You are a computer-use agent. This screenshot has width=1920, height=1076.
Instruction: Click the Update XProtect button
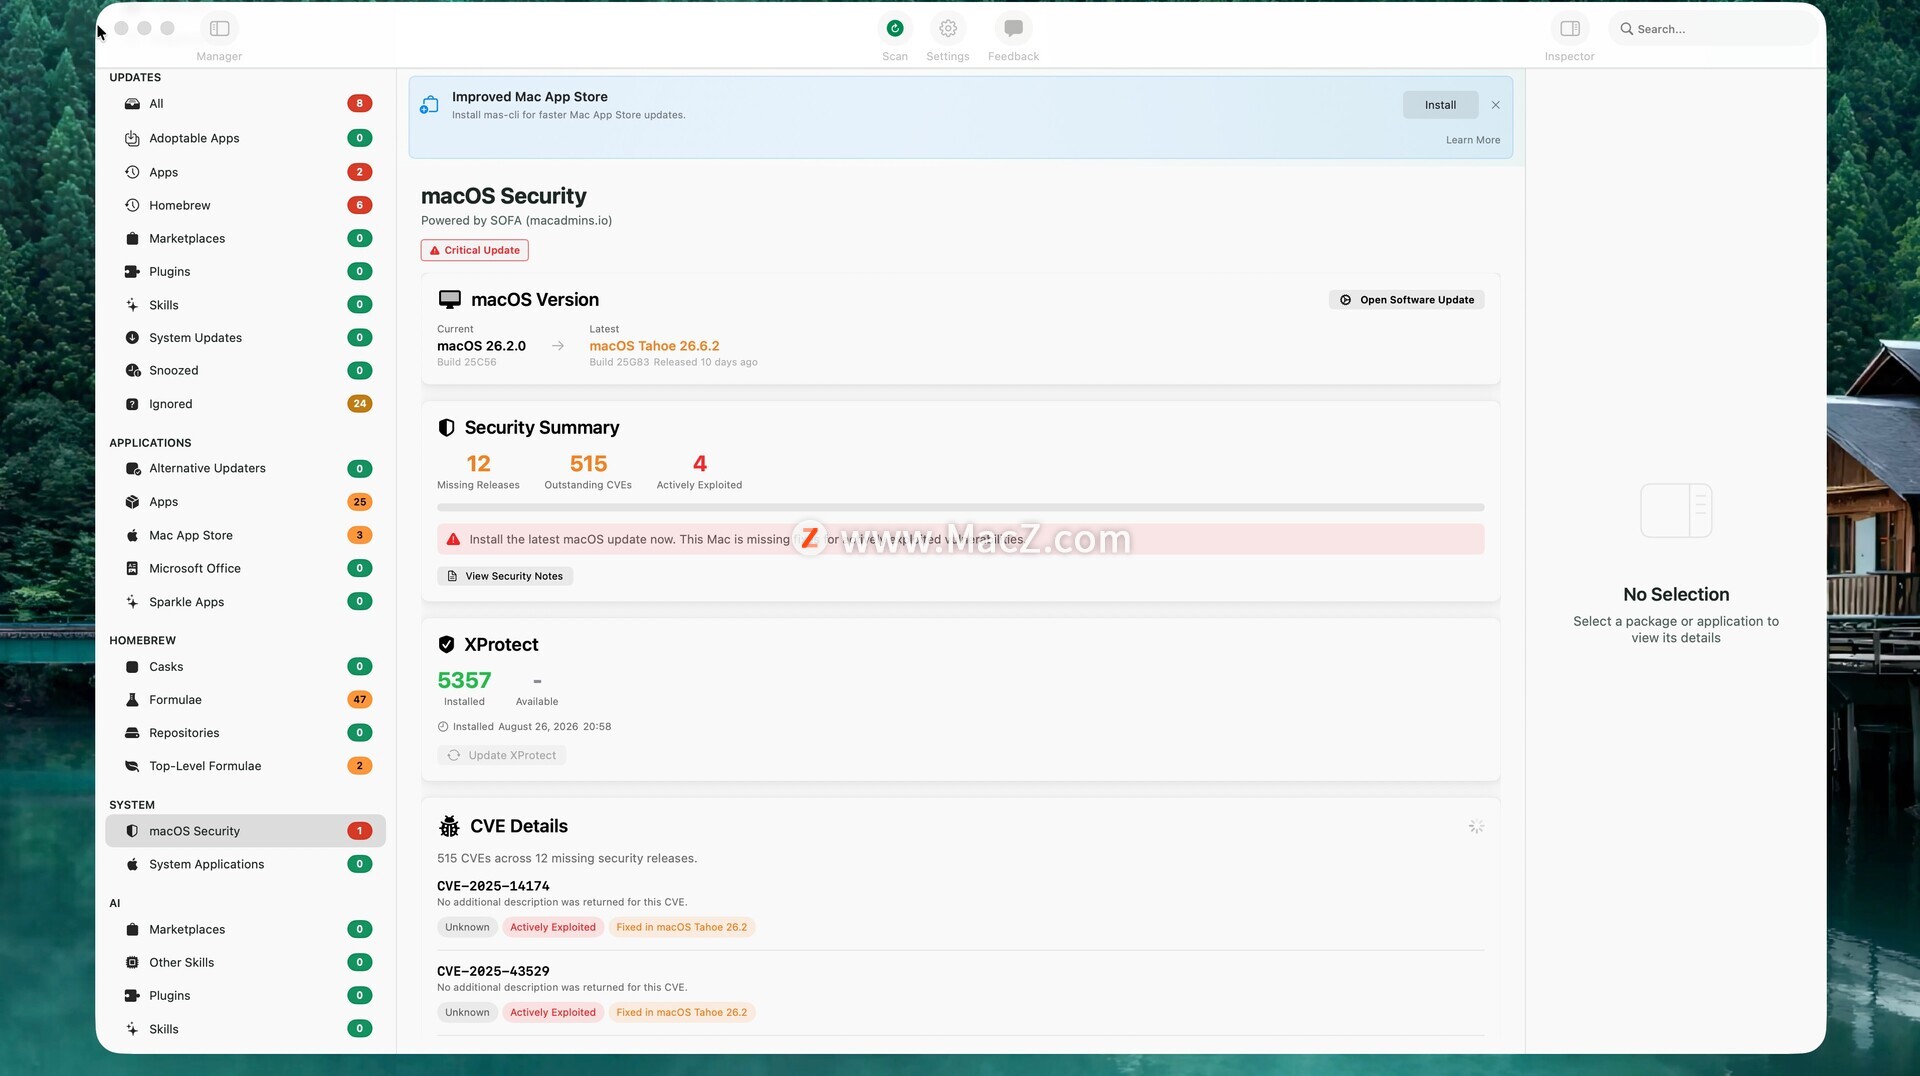[x=502, y=756]
